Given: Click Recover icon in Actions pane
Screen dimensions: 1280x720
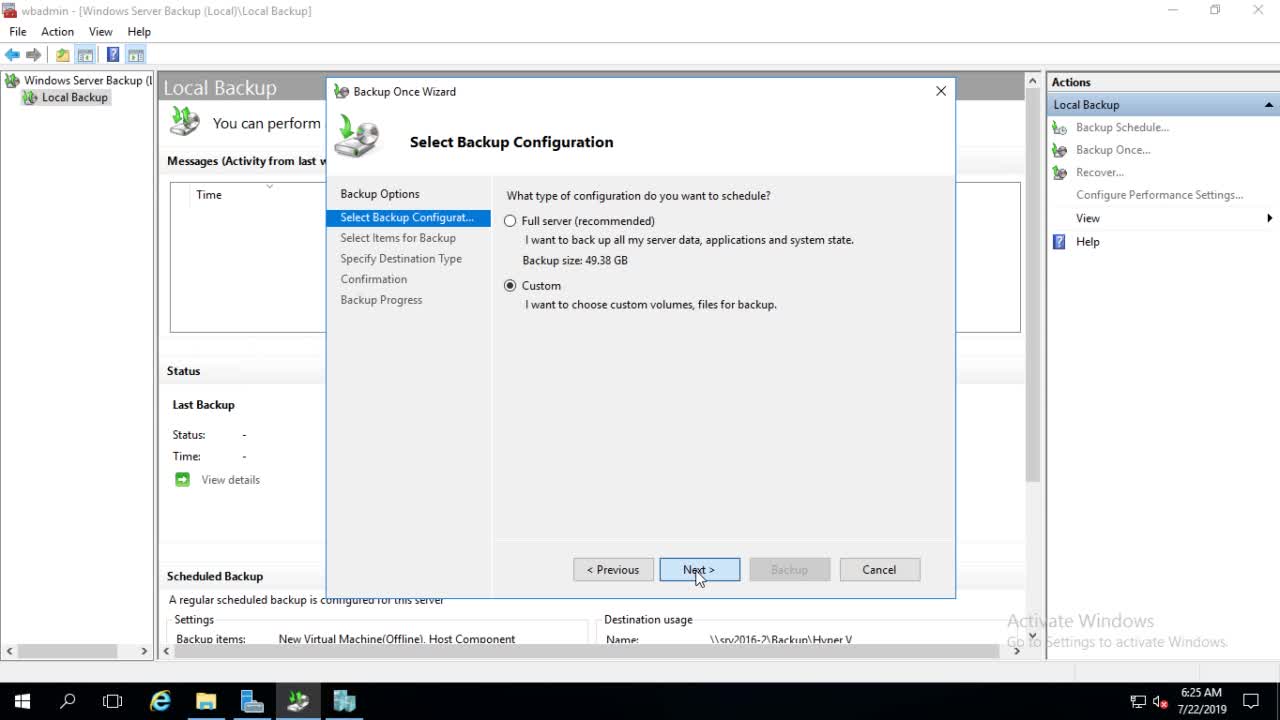Looking at the screenshot, I should coord(1060,173).
